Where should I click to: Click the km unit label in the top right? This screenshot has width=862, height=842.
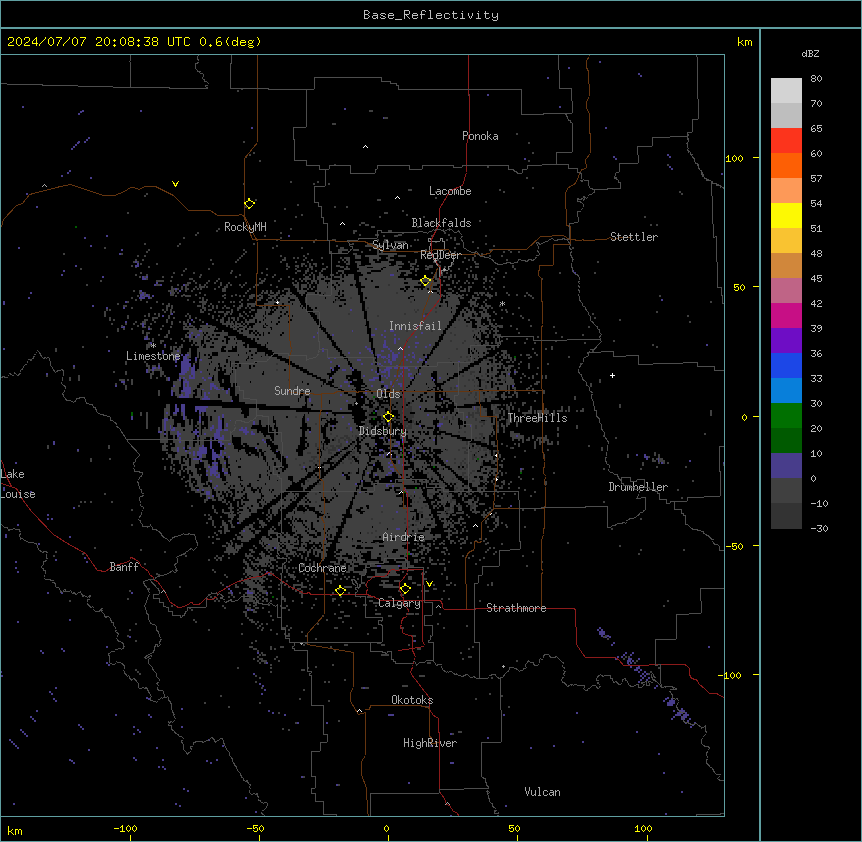click(745, 42)
